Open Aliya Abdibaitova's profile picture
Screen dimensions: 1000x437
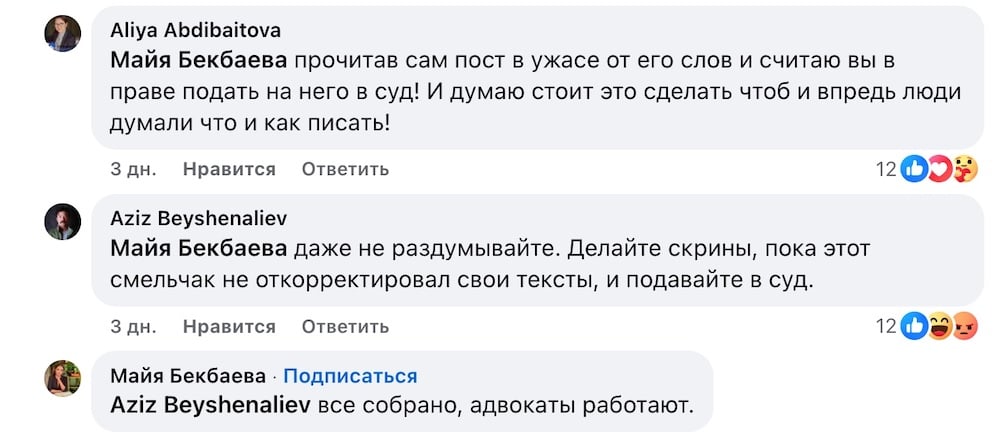(x=62, y=33)
